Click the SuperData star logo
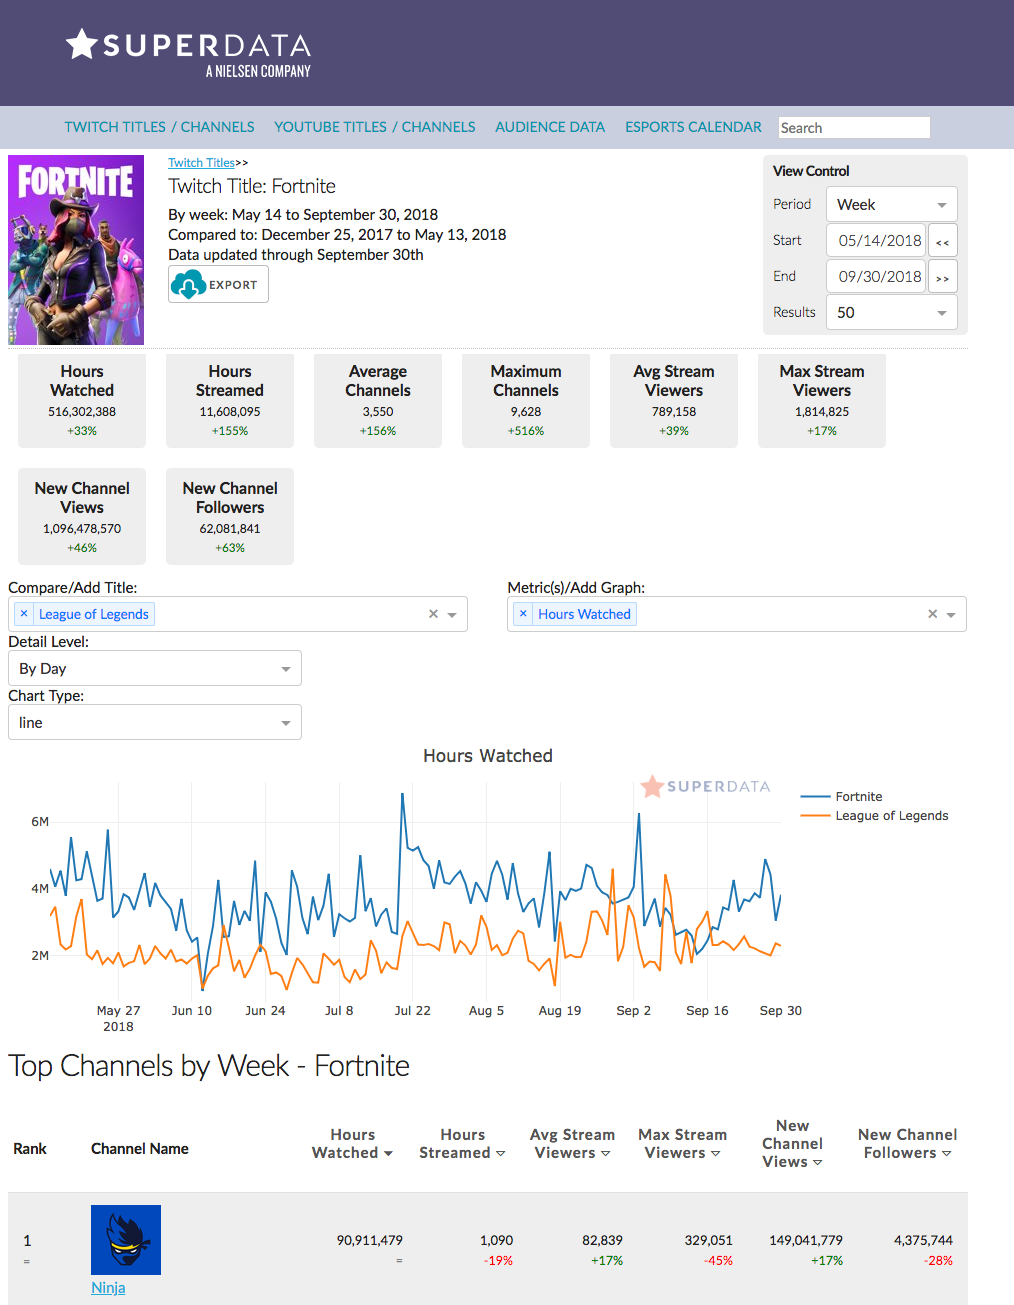The height and width of the screenshot is (1305, 1014). 82,44
